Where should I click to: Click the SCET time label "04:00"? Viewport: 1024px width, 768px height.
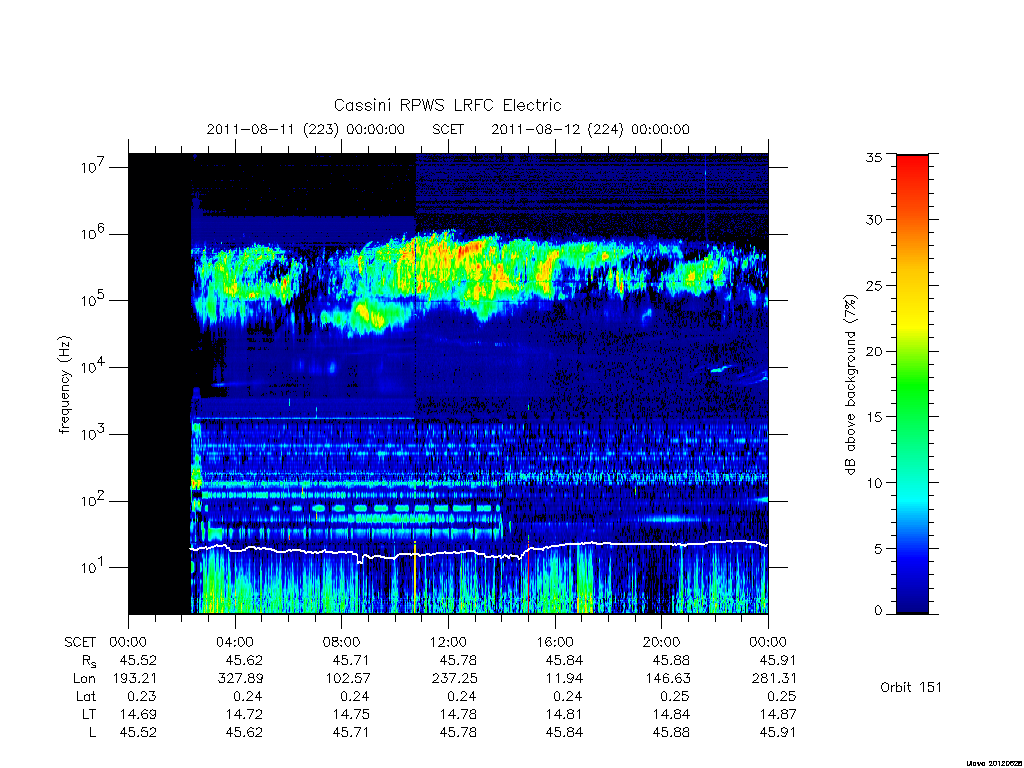tap(235, 642)
